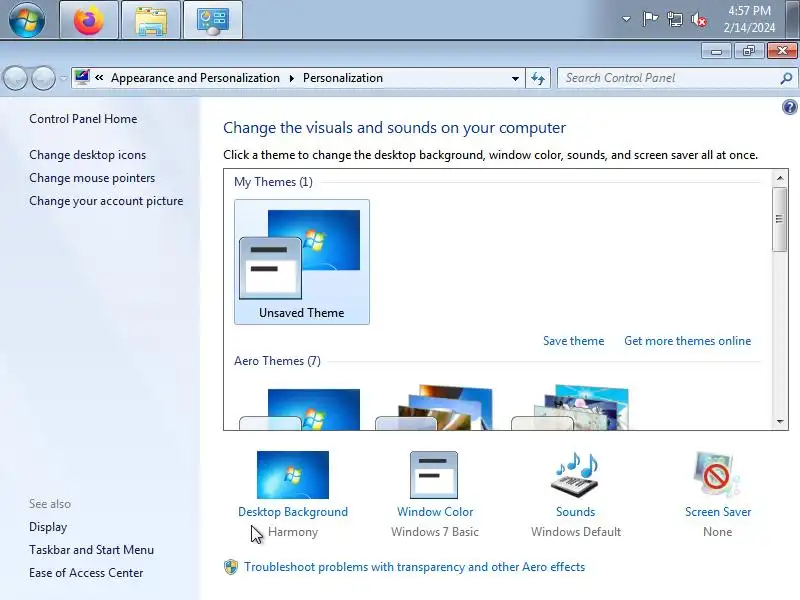Open Display under See also
Image resolution: width=800 pixels, height=600 pixels.
click(x=48, y=527)
